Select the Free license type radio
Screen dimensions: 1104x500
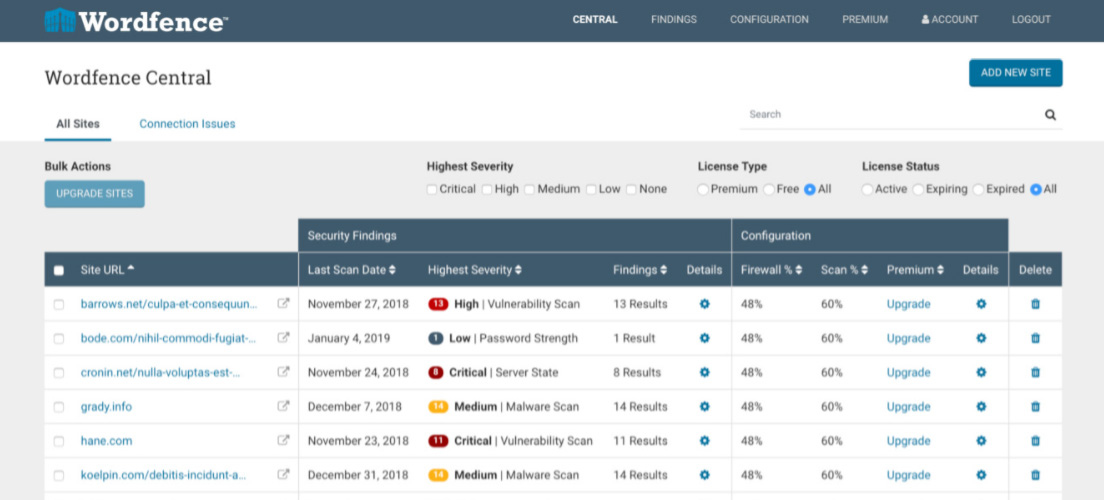[x=769, y=189]
